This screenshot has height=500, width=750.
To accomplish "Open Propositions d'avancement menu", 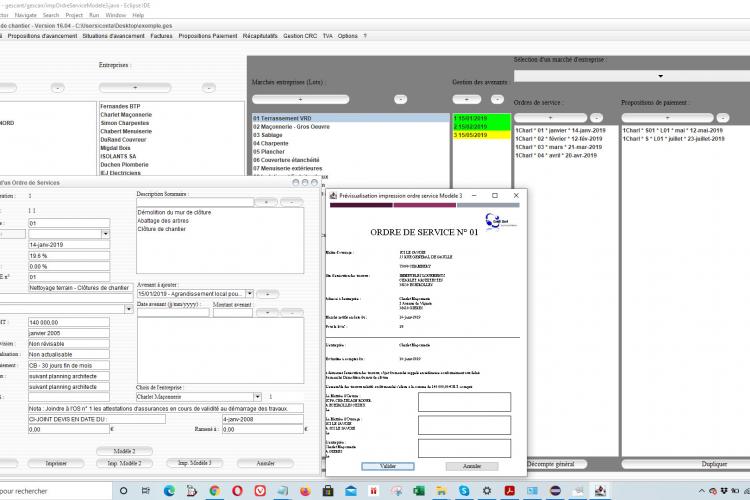I will (x=42, y=36).
